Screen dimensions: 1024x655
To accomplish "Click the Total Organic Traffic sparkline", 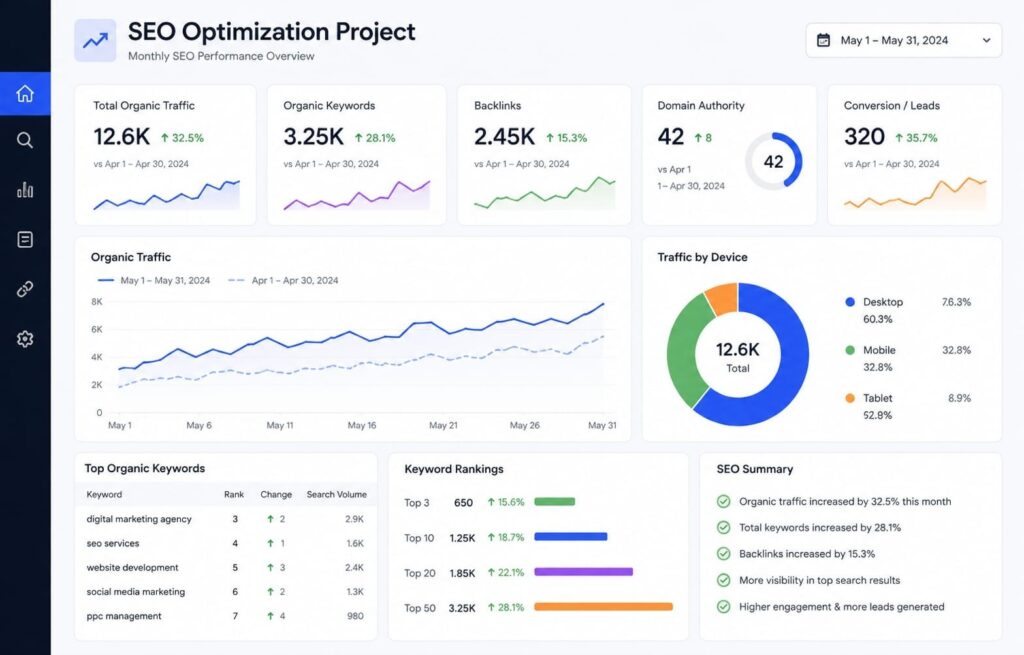I will click(167, 195).
